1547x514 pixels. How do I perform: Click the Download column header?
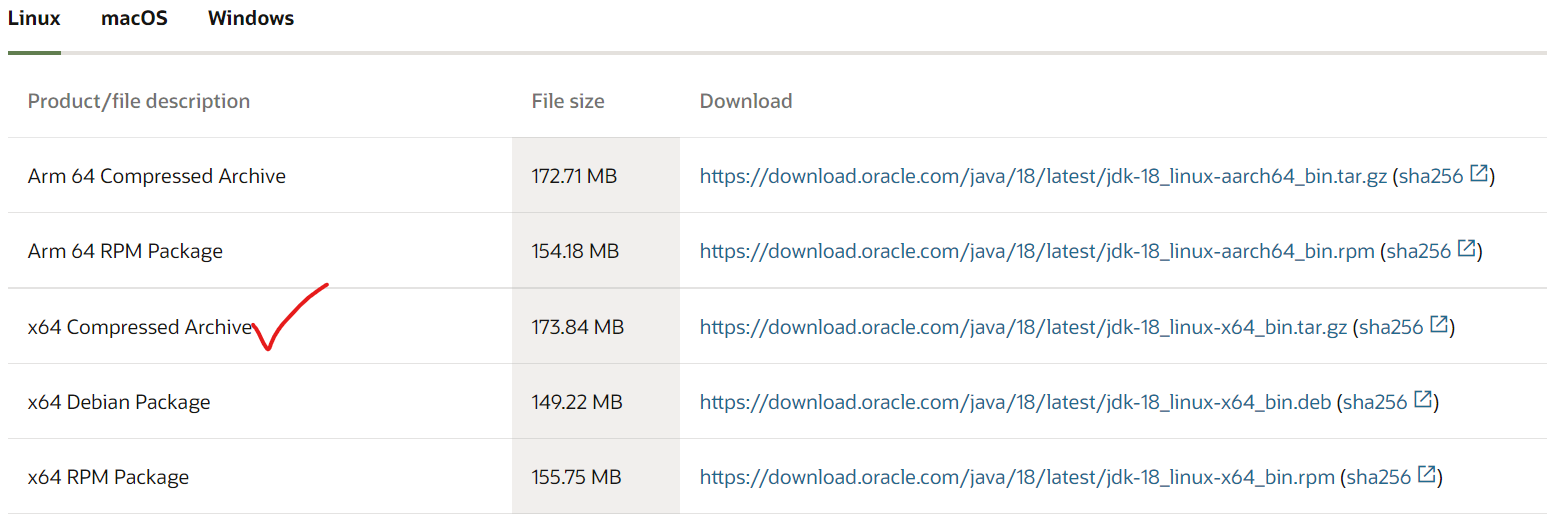(x=746, y=101)
